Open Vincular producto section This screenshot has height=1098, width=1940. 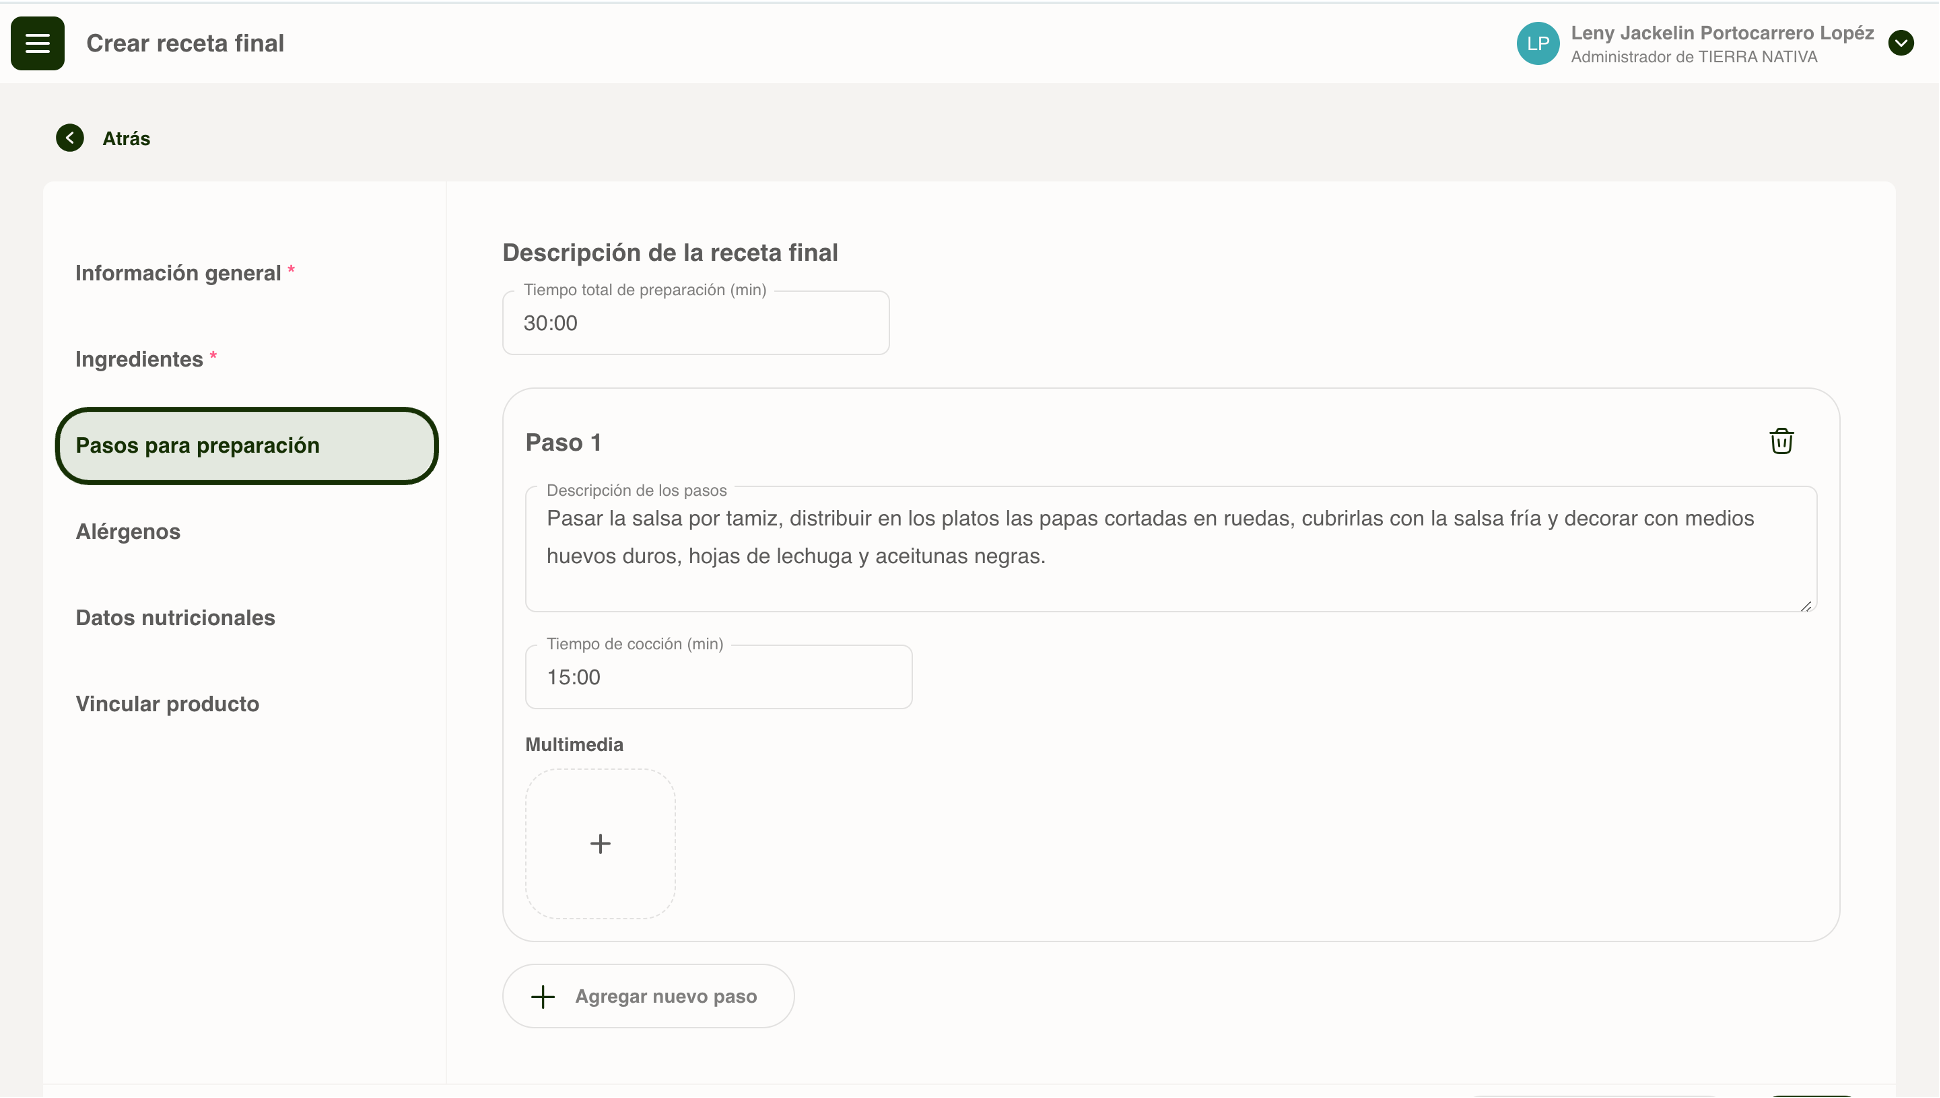click(167, 704)
